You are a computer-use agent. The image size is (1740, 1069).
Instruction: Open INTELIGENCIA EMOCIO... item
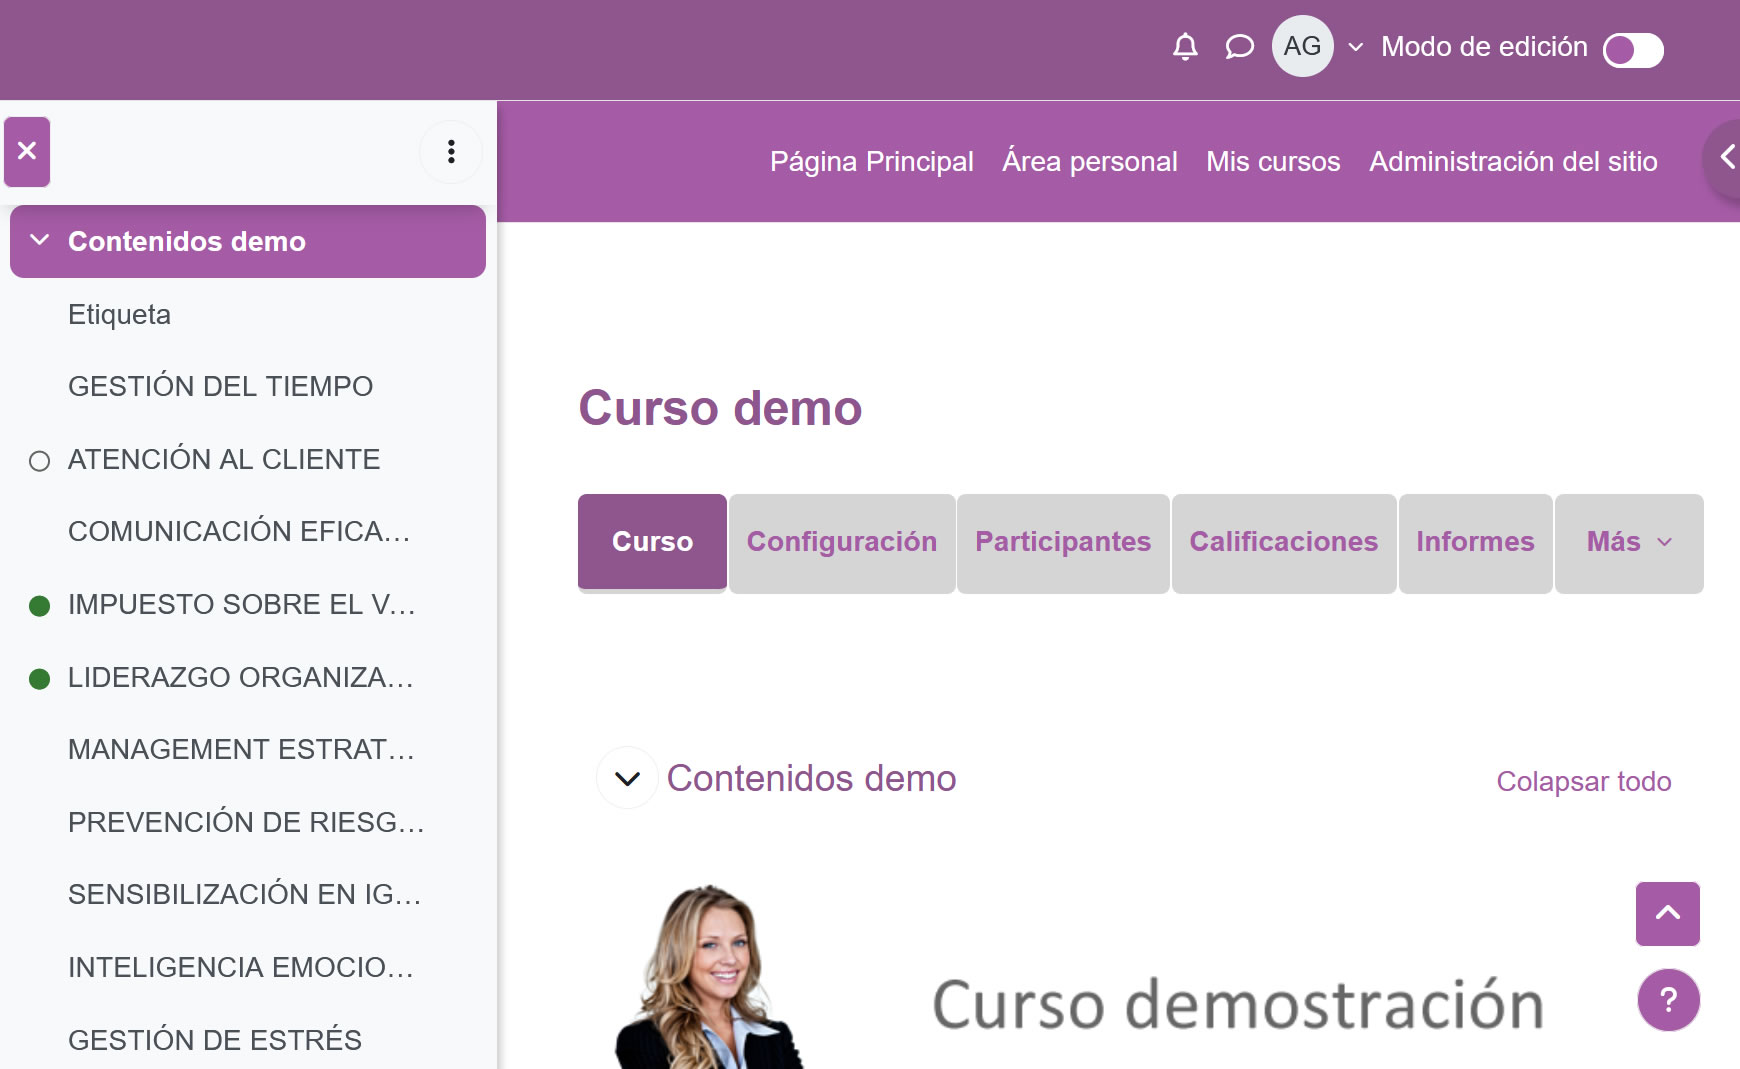point(240,967)
